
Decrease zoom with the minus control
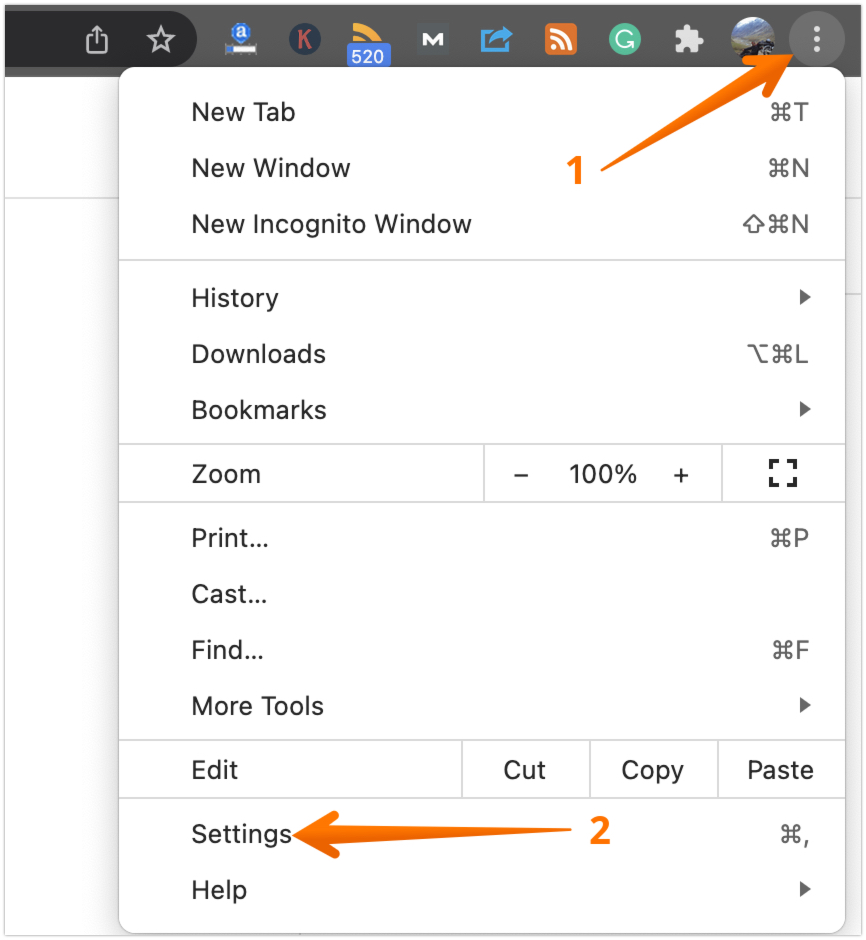pyautogui.click(x=521, y=473)
